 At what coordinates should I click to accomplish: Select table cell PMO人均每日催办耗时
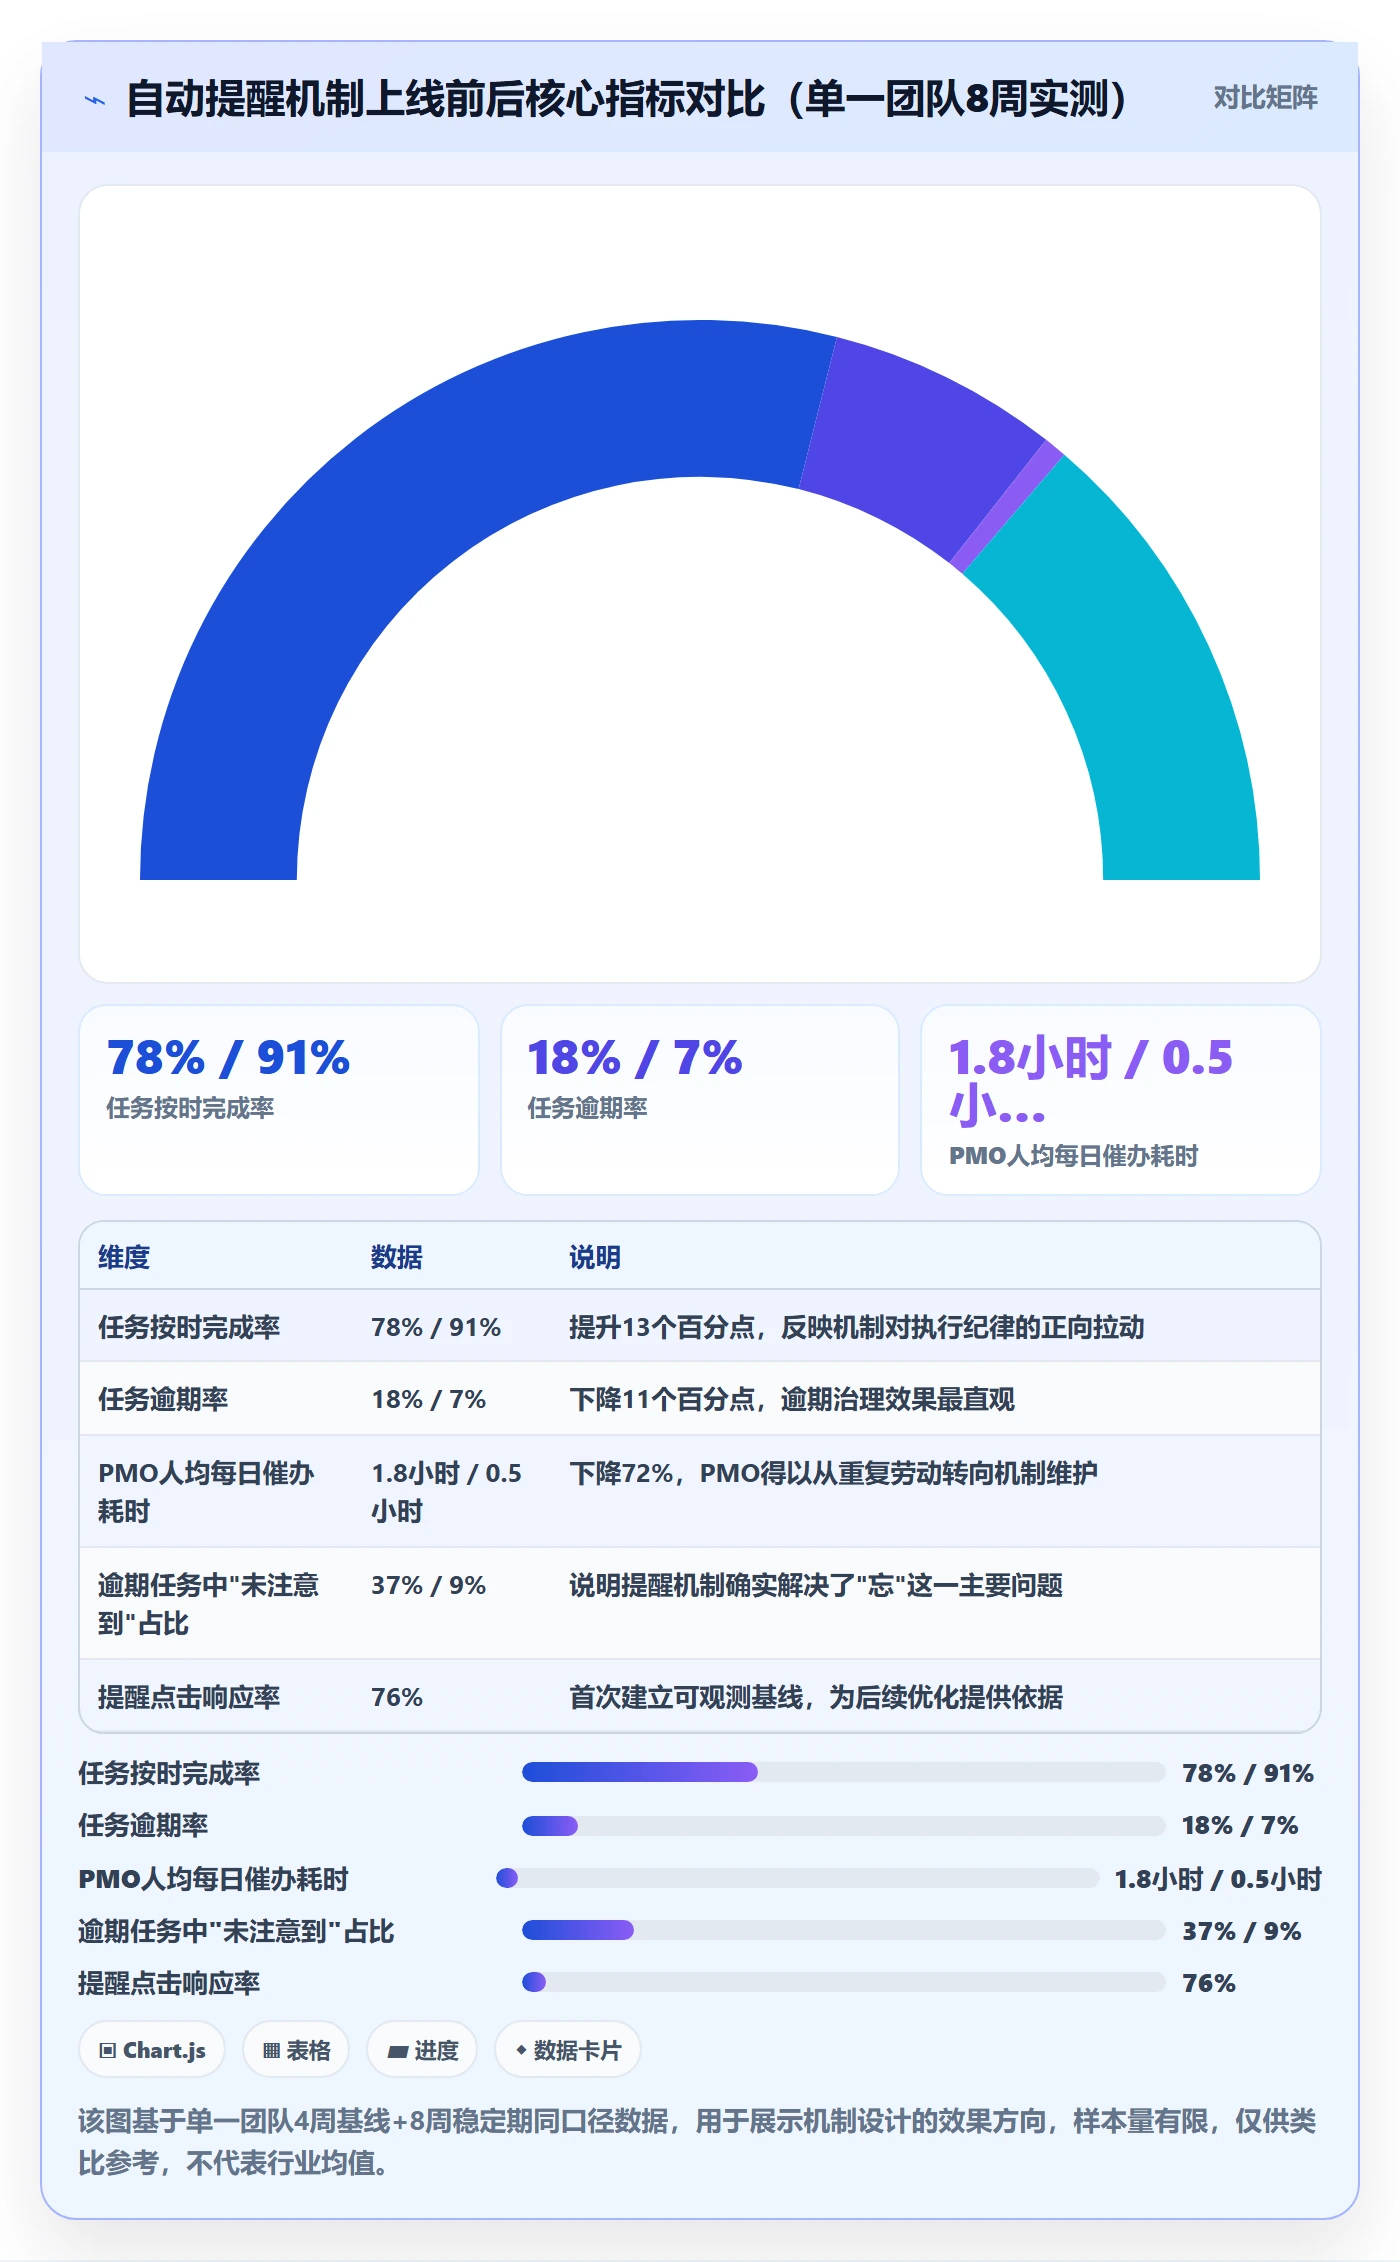(206, 1492)
